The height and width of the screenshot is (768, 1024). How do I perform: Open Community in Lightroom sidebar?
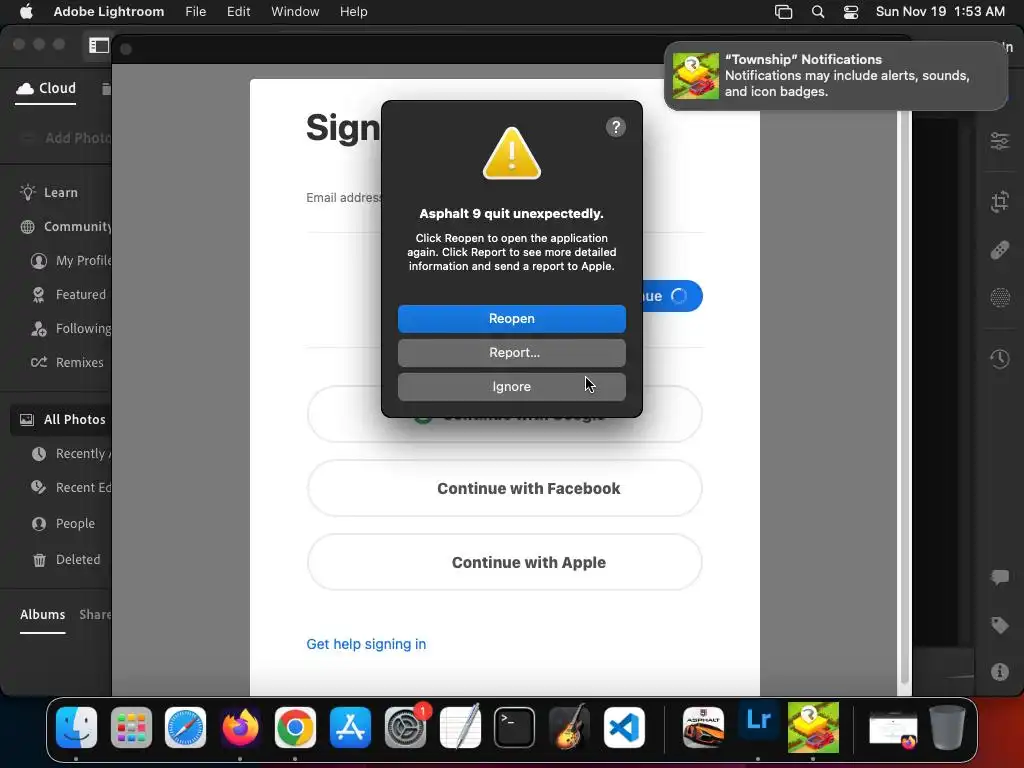pos(65,227)
